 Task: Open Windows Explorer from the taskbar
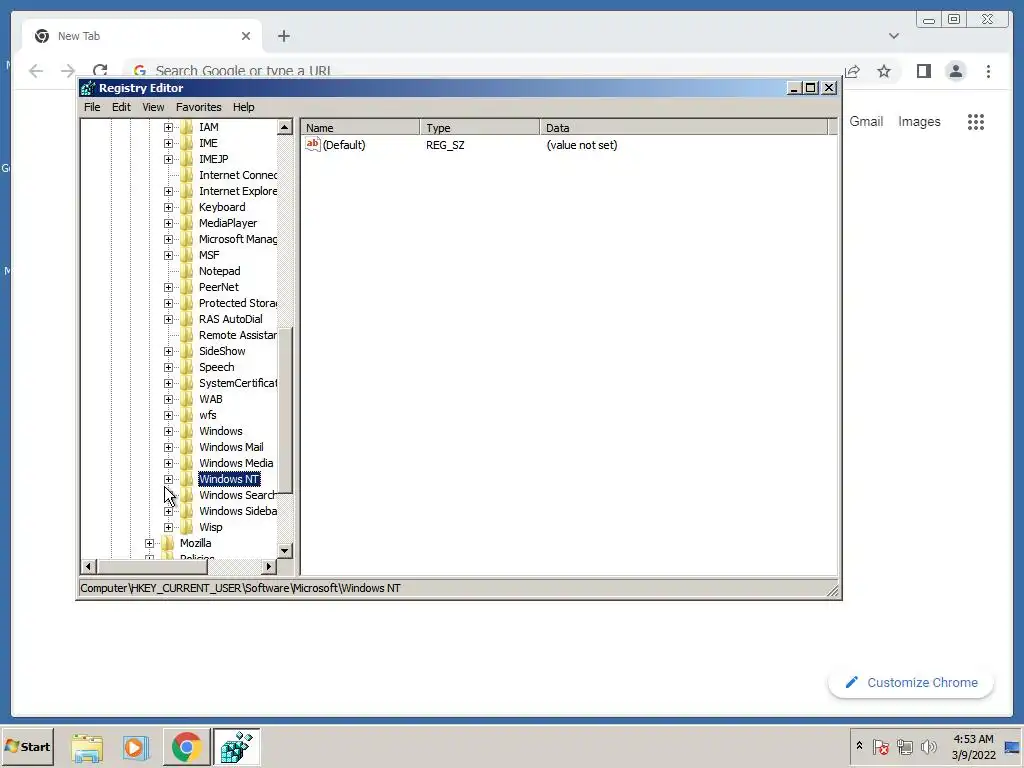(x=87, y=748)
